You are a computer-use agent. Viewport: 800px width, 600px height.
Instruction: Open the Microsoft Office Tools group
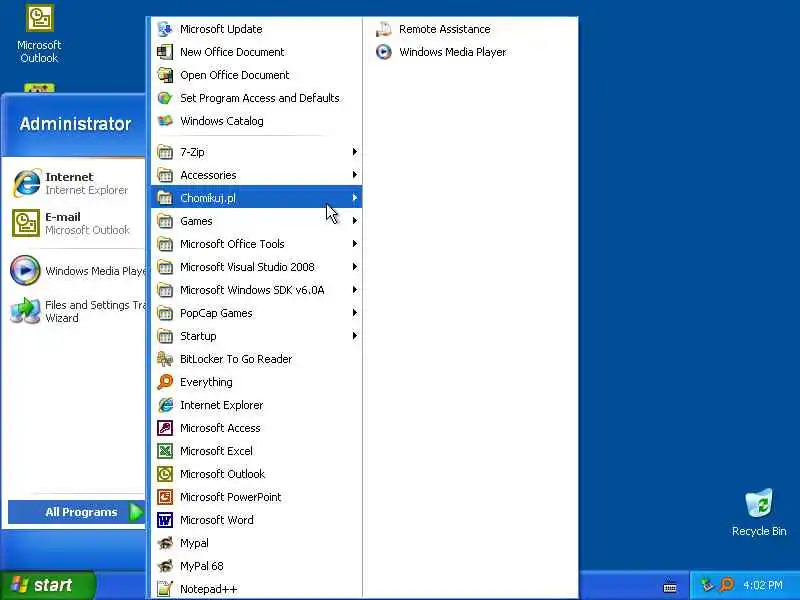tap(257, 244)
